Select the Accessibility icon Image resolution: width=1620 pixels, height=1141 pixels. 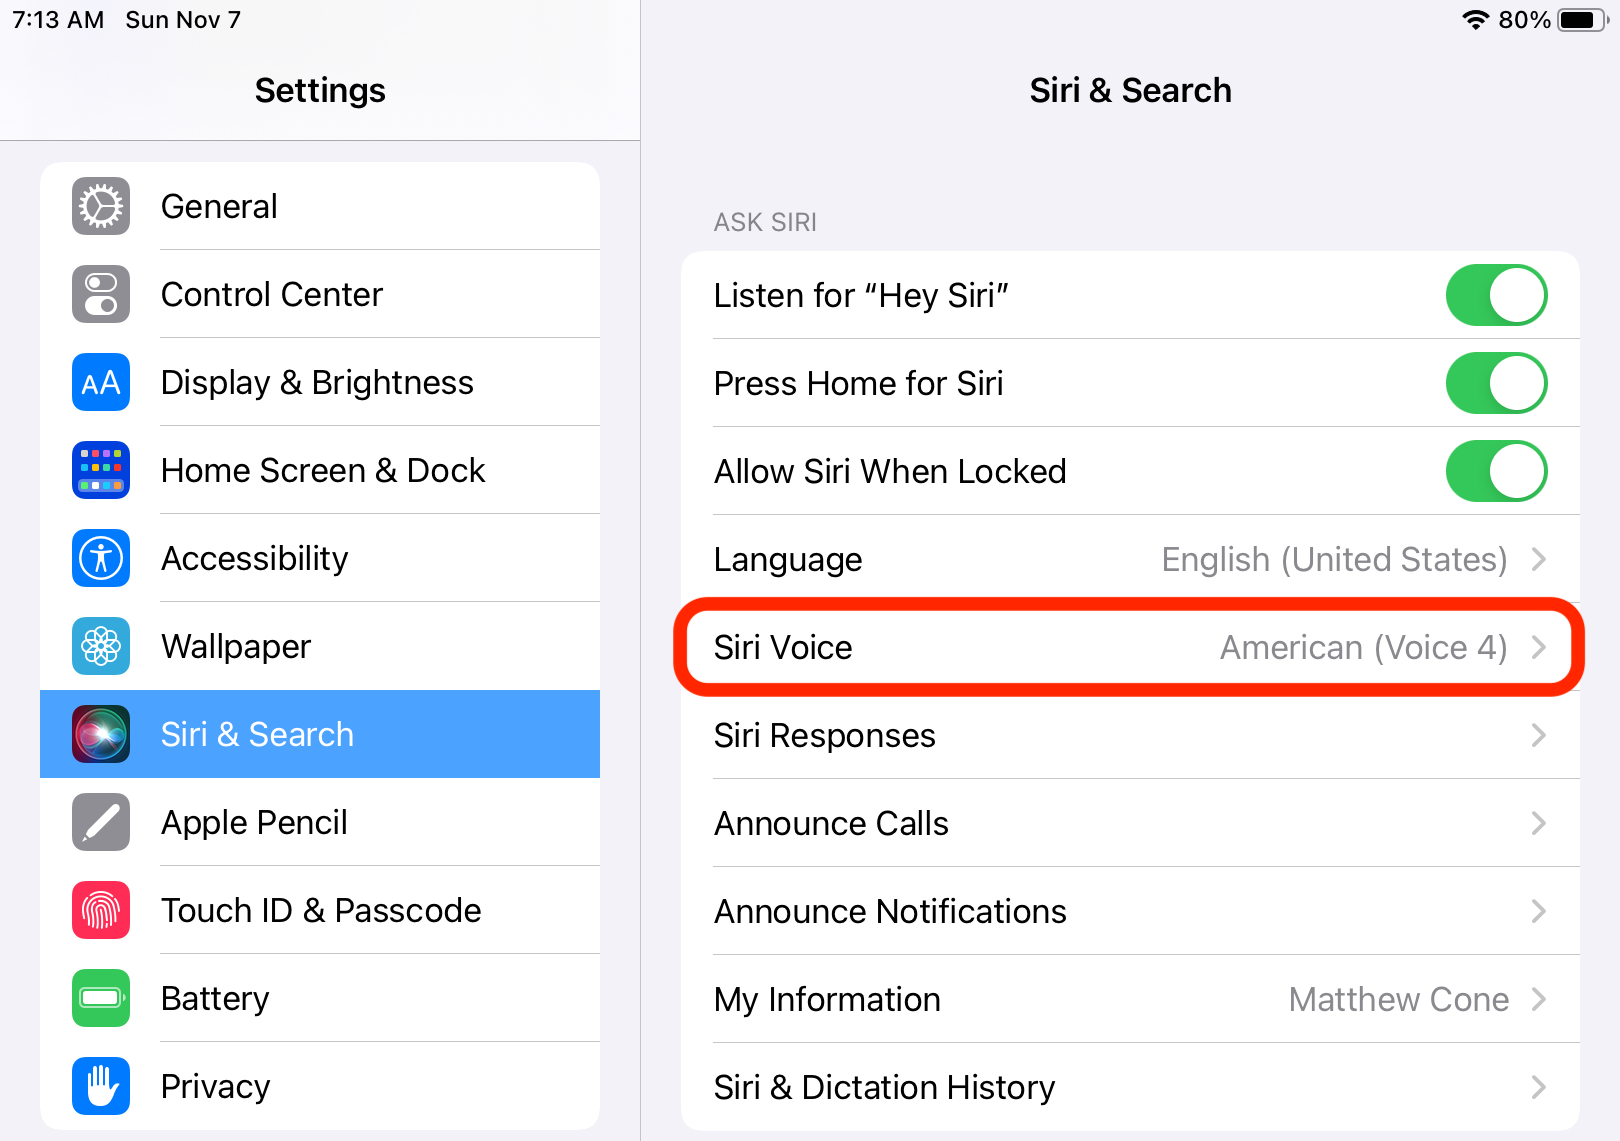100,558
